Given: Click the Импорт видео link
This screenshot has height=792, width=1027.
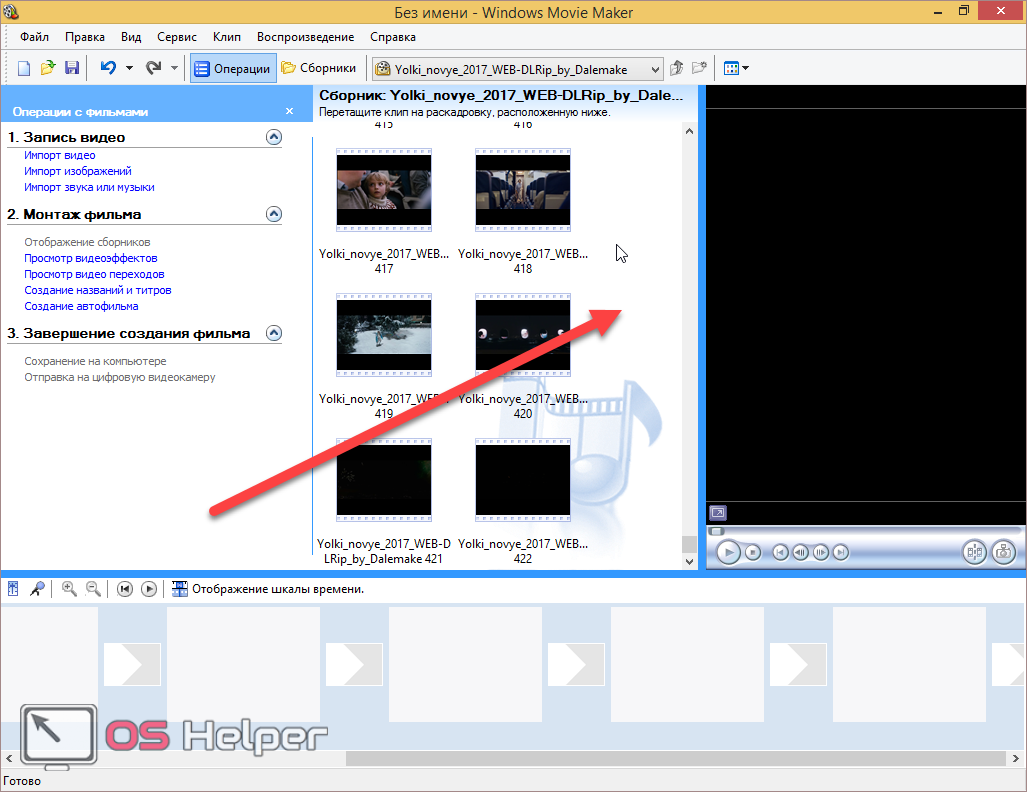Looking at the screenshot, I should point(60,155).
